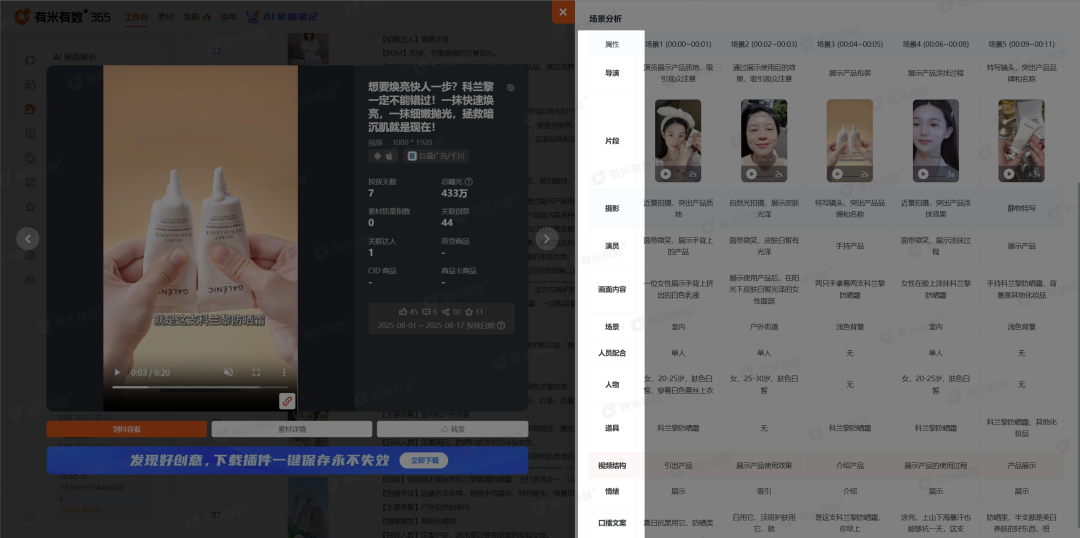Image resolution: width=1080 pixels, height=538 pixels.
Task: Click the help icon beside 总曝光
Action: pos(469,182)
